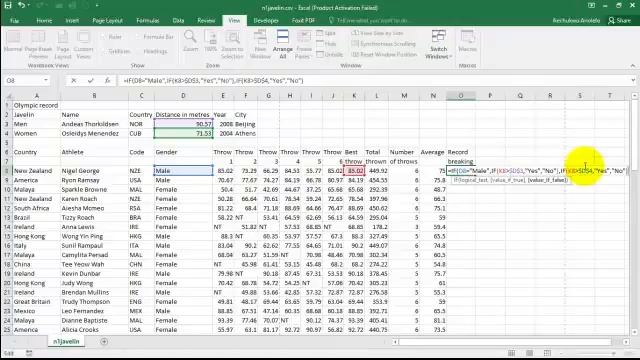
Task: Click the n1javelin sheet tab
Action: coord(66,341)
